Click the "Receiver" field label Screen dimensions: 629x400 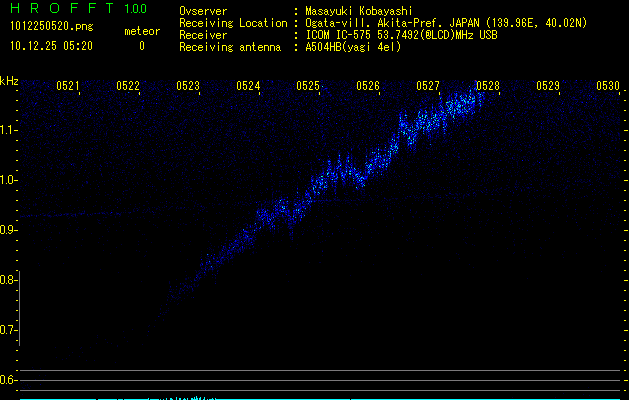tap(203, 35)
